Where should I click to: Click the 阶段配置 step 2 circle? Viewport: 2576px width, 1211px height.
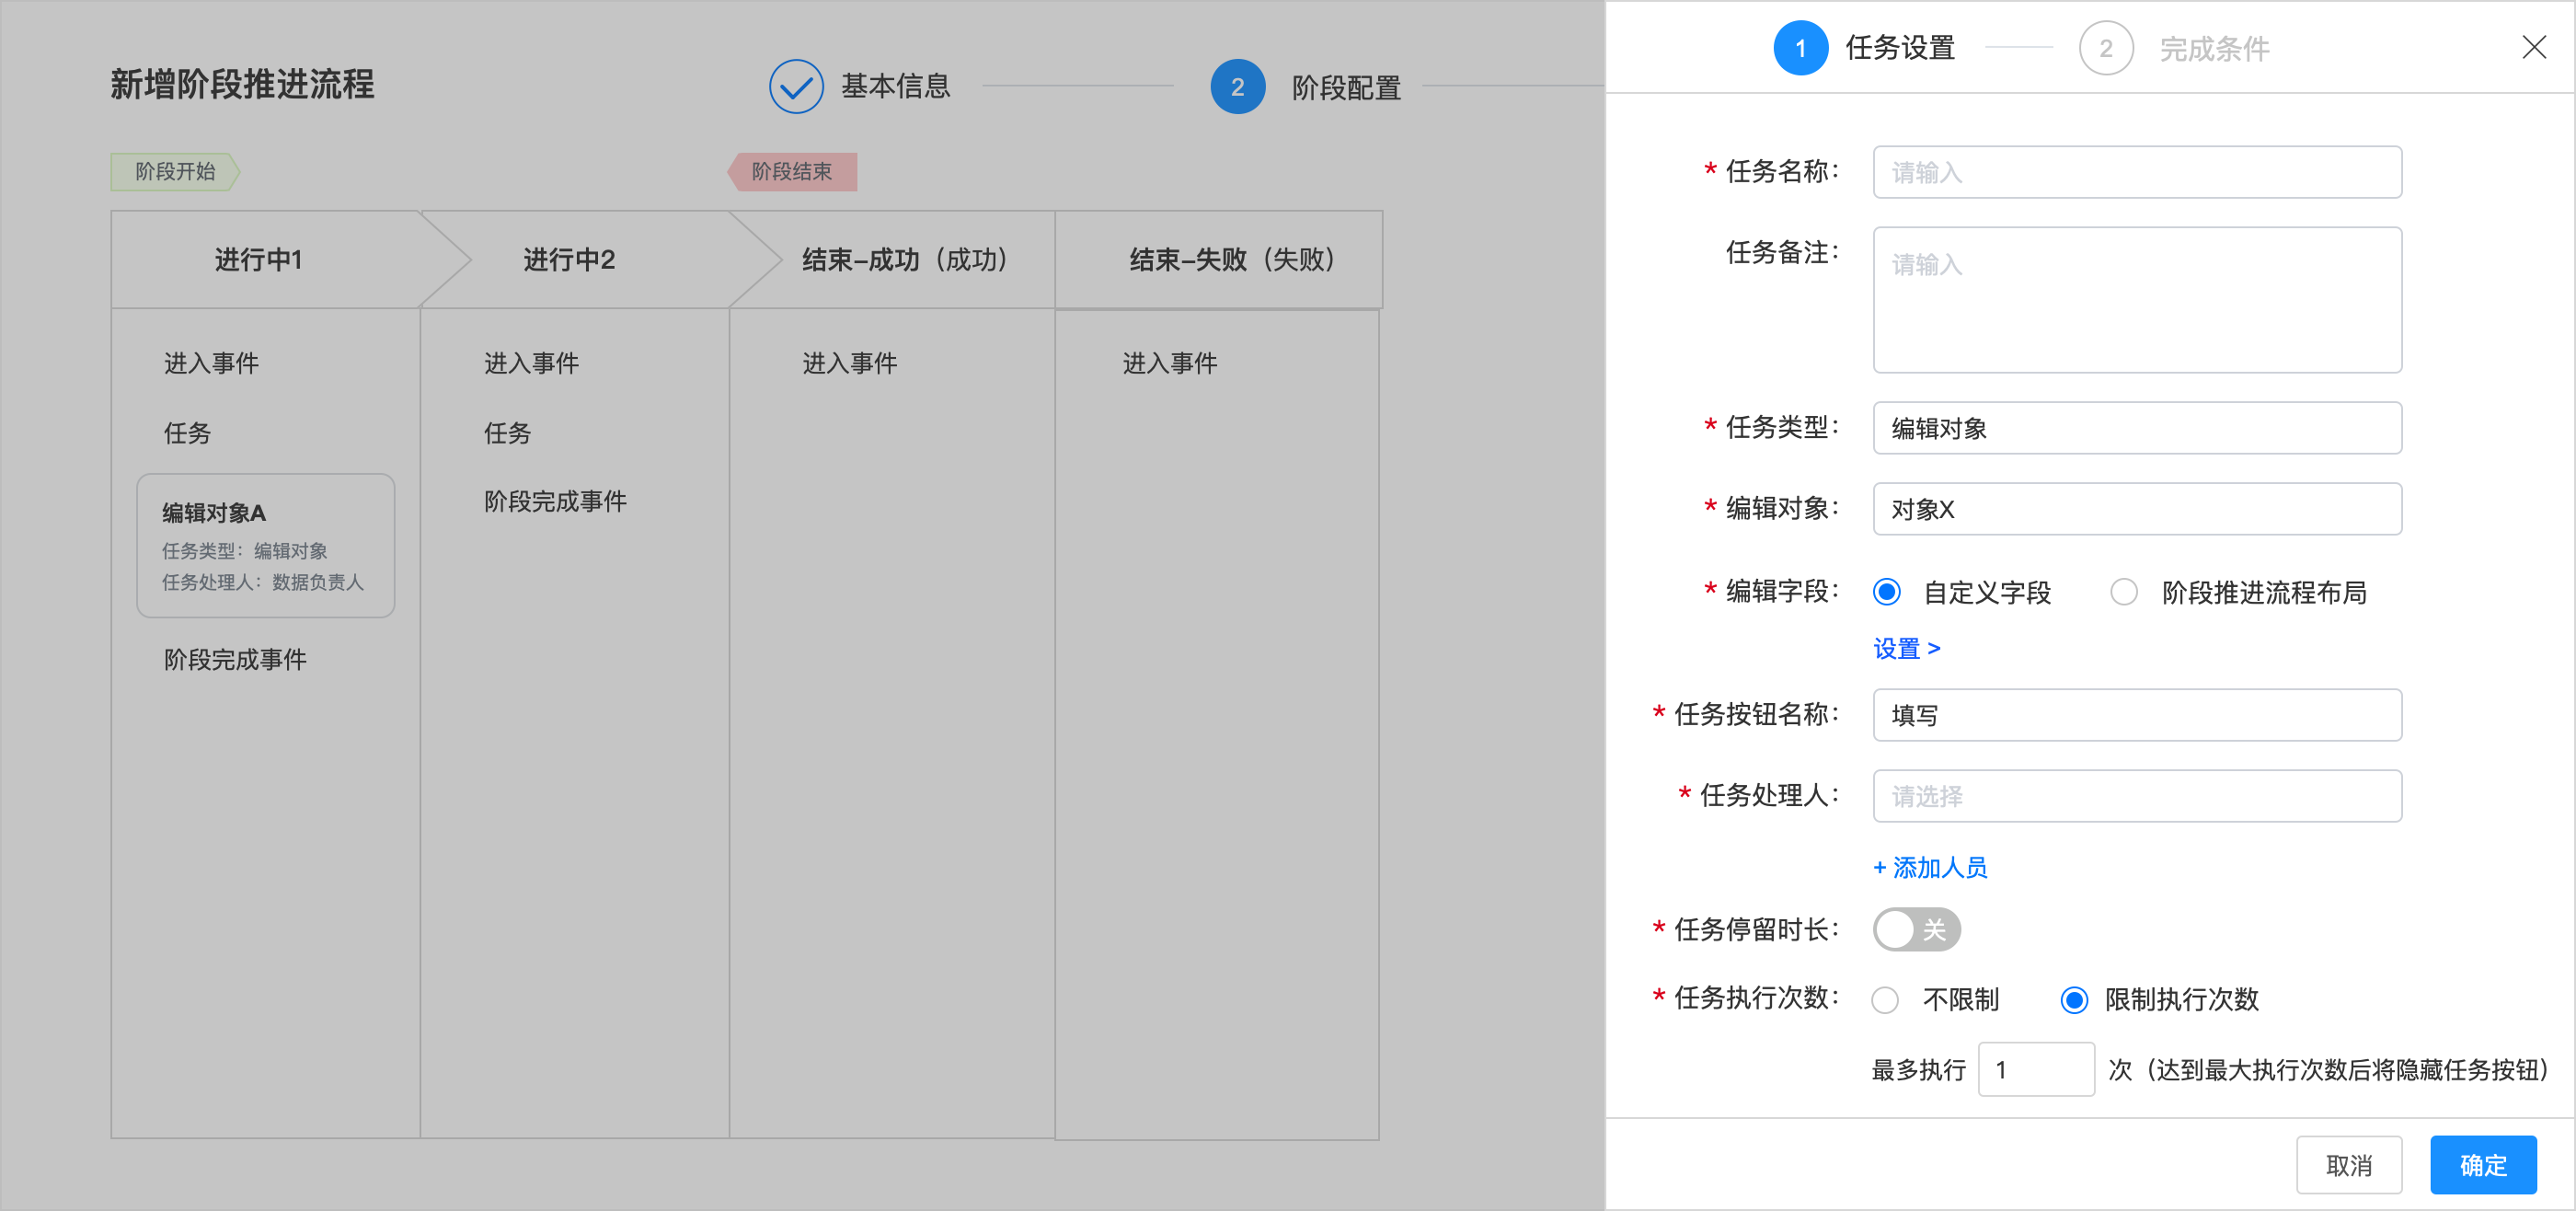tap(1237, 87)
